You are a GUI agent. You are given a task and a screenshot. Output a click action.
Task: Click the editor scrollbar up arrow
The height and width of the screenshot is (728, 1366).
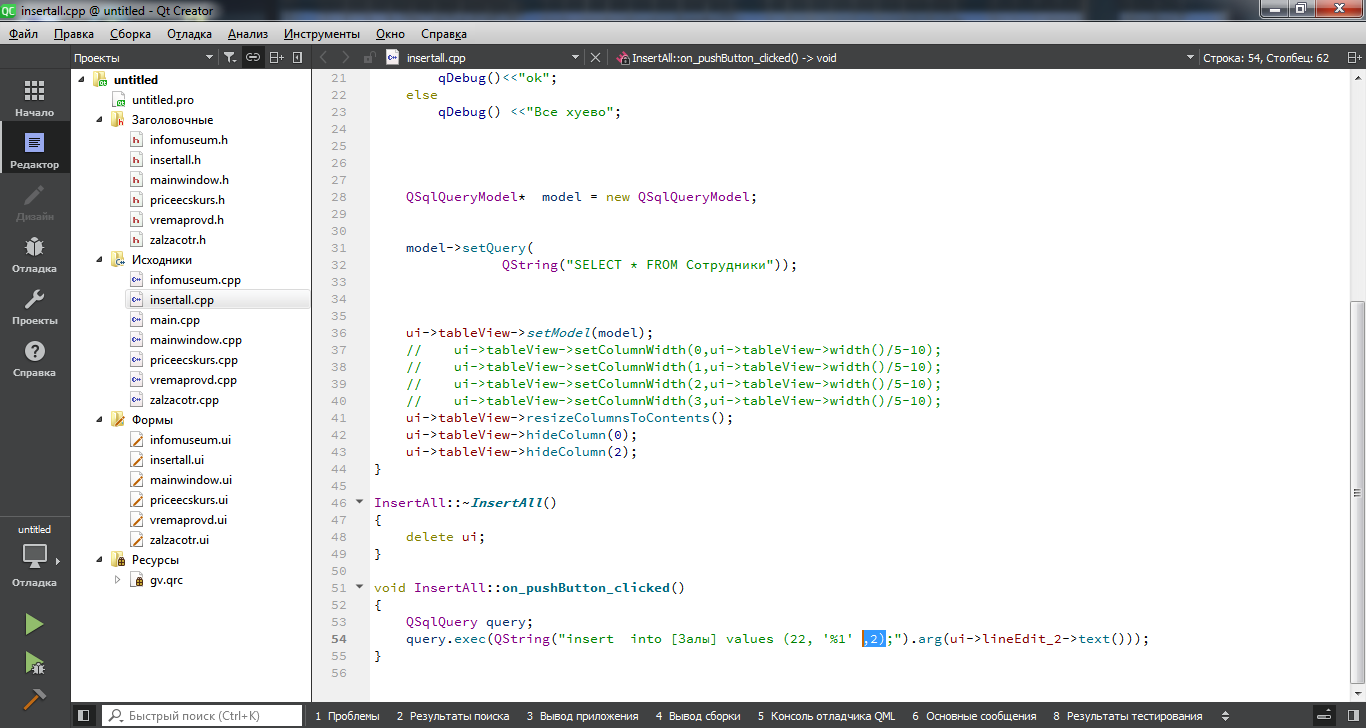(1357, 77)
